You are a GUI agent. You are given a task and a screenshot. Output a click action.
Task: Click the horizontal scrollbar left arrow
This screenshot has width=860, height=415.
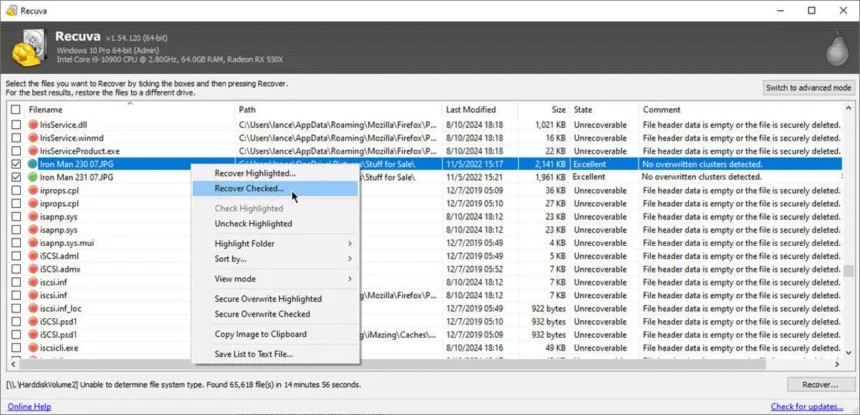click(x=12, y=364)
